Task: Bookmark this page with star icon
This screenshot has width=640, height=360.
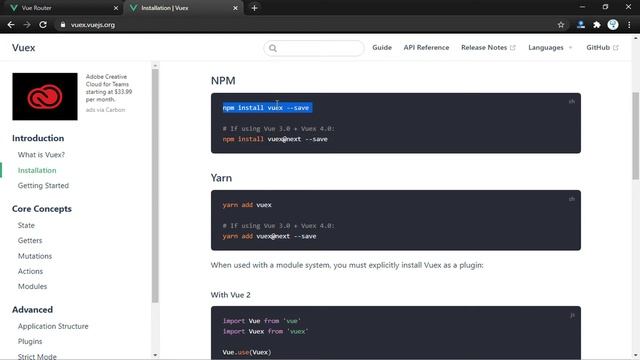Action: click(x=561, y=25)
